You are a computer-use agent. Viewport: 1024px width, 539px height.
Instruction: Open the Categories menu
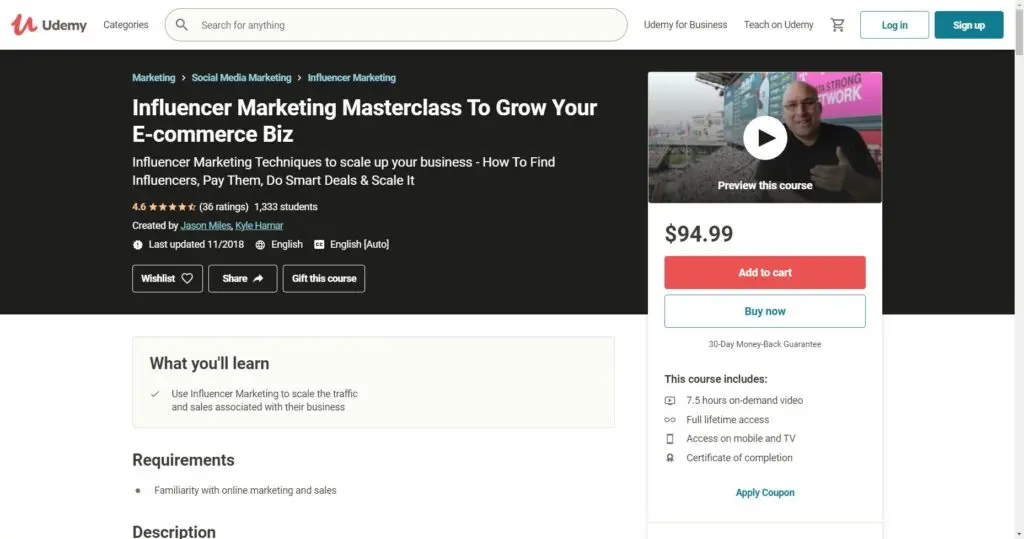click(x=126, y=25)
